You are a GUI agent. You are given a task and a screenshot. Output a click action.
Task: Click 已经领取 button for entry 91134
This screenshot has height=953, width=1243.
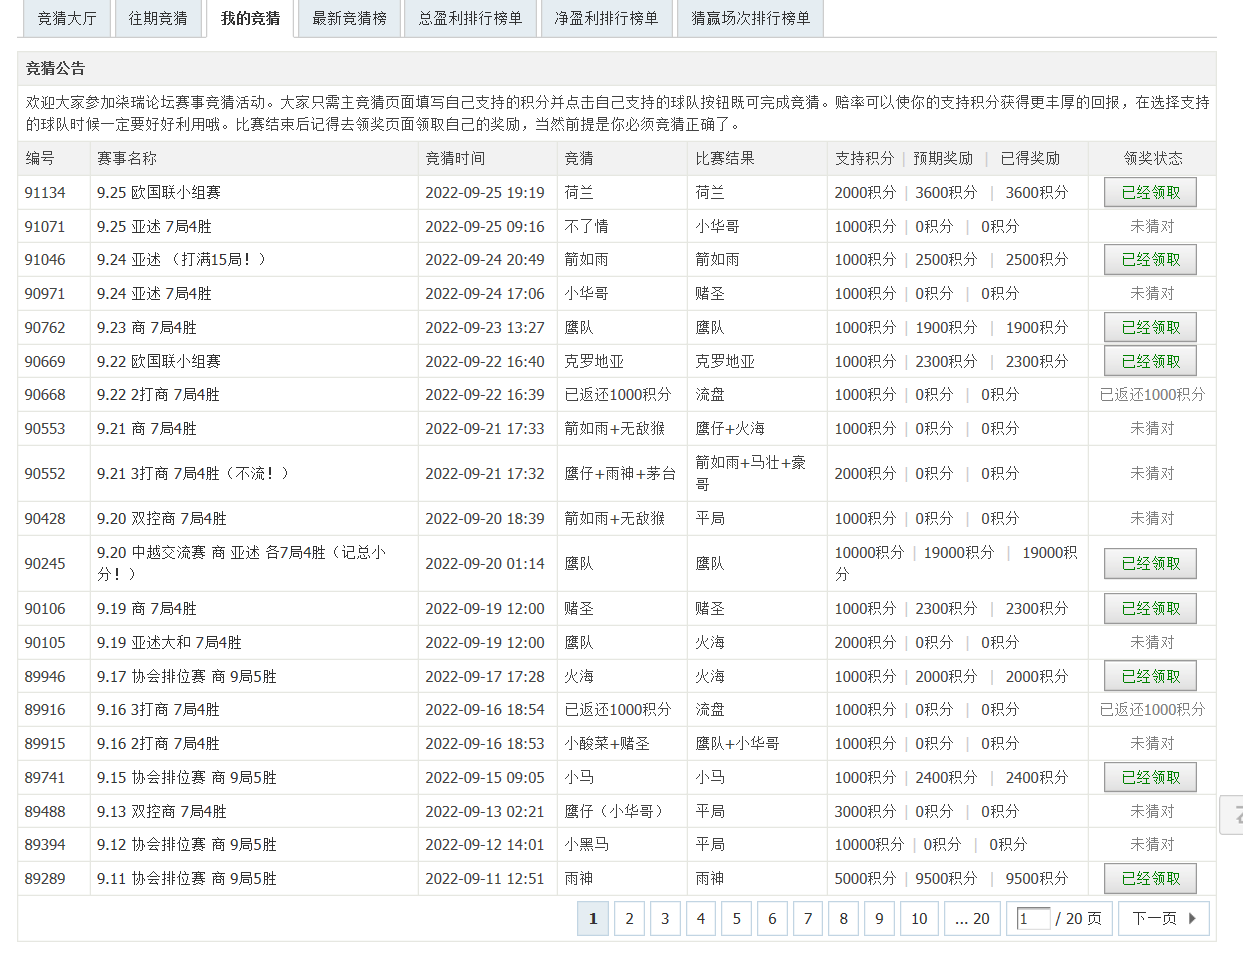click(x=1150, y=193)
